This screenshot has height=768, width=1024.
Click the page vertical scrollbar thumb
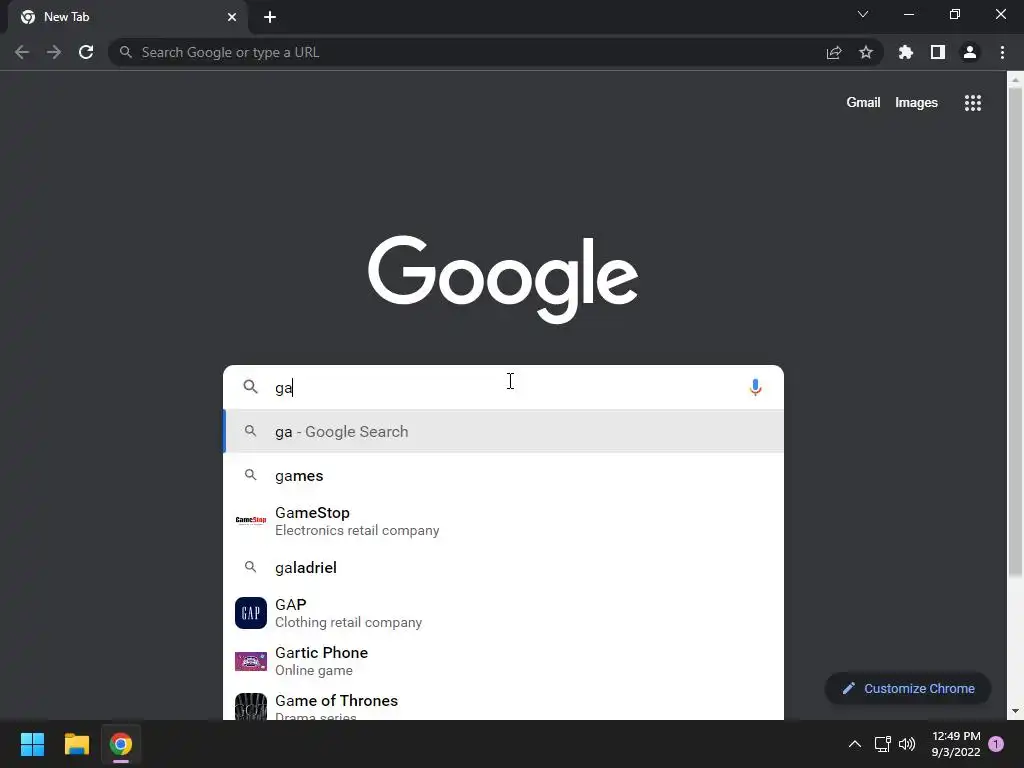[x=1015, y=332]
